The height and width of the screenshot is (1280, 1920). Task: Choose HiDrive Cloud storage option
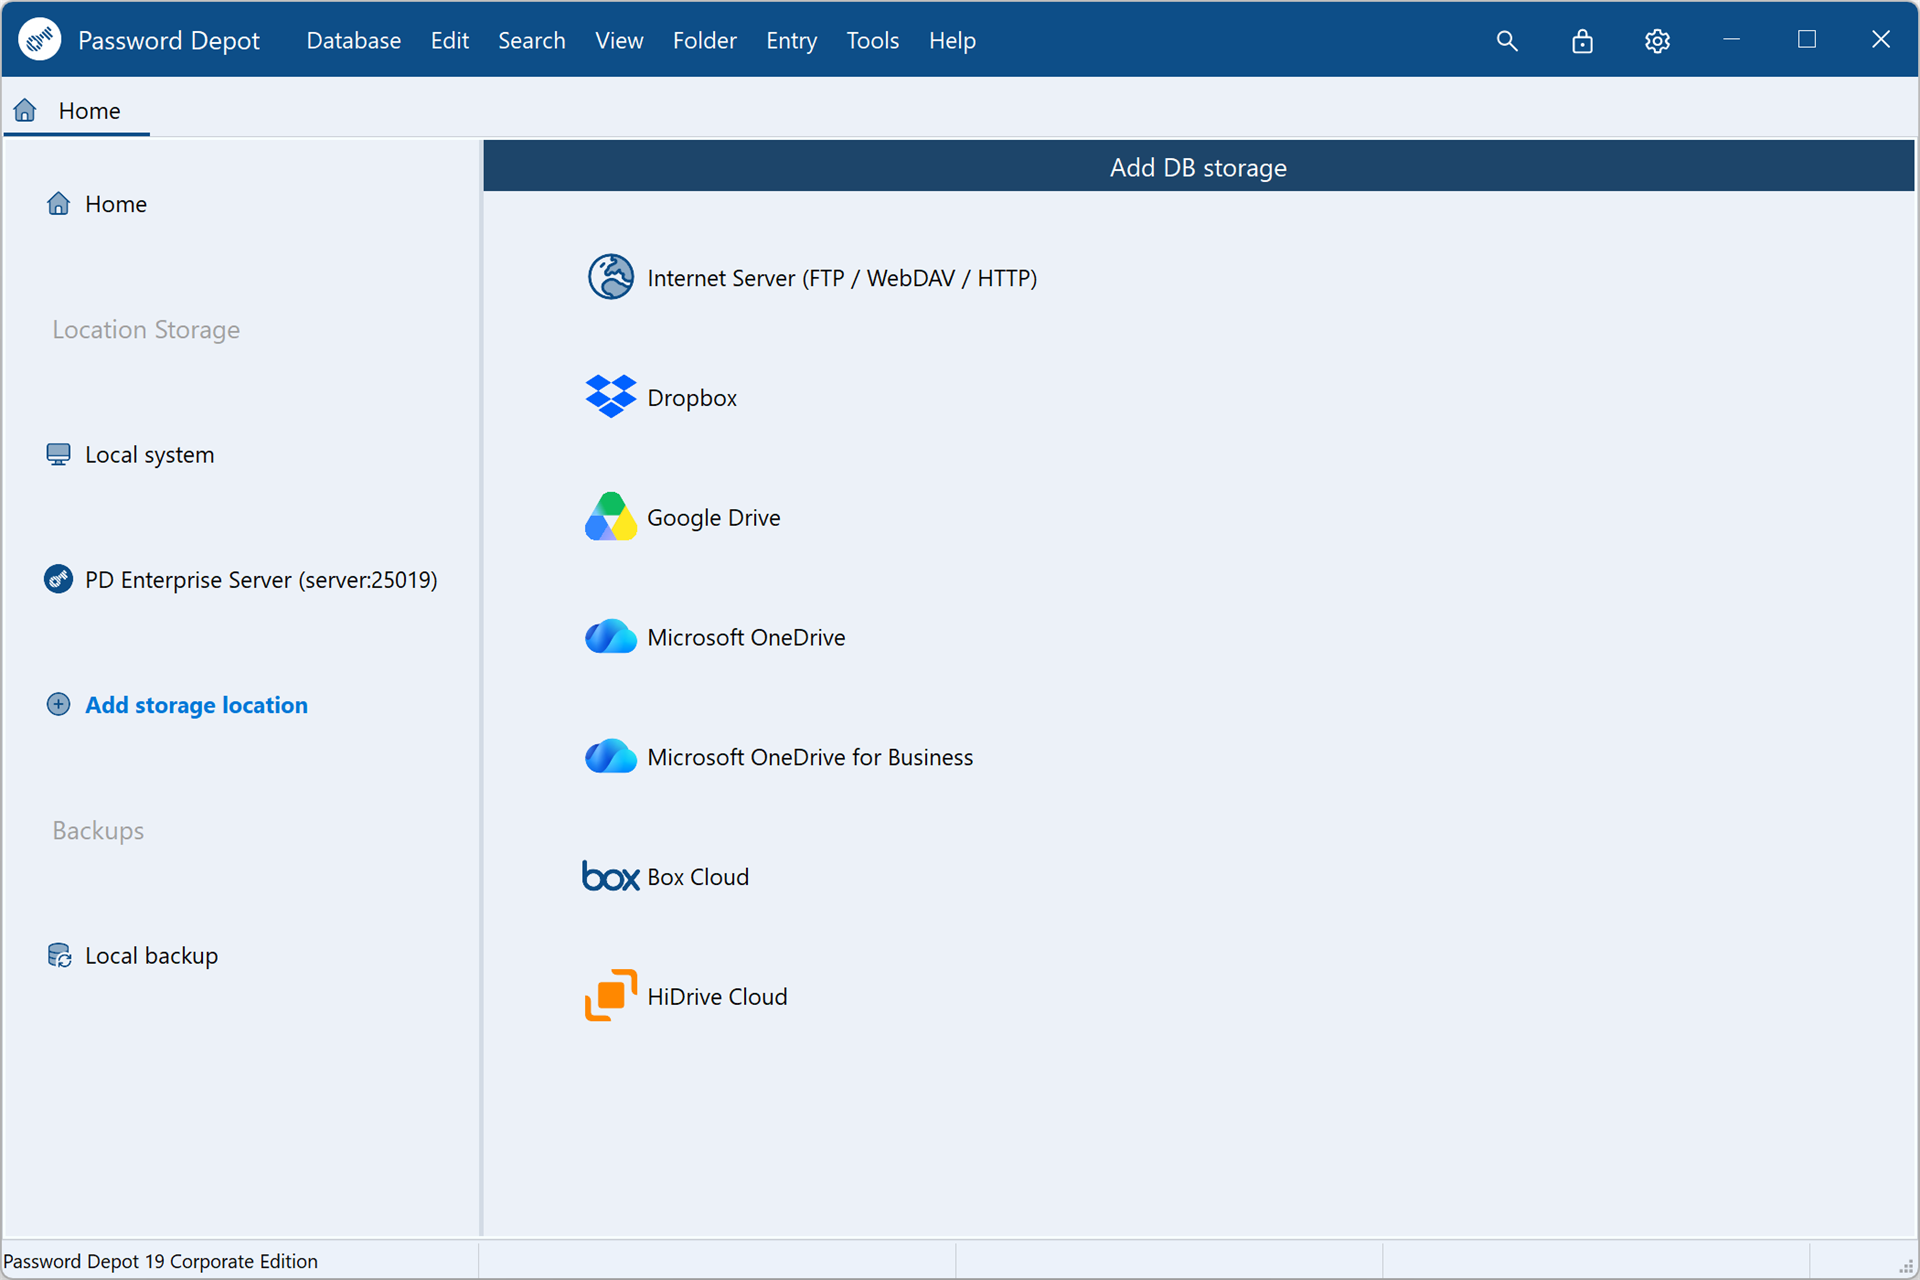[x=717, y=997]
